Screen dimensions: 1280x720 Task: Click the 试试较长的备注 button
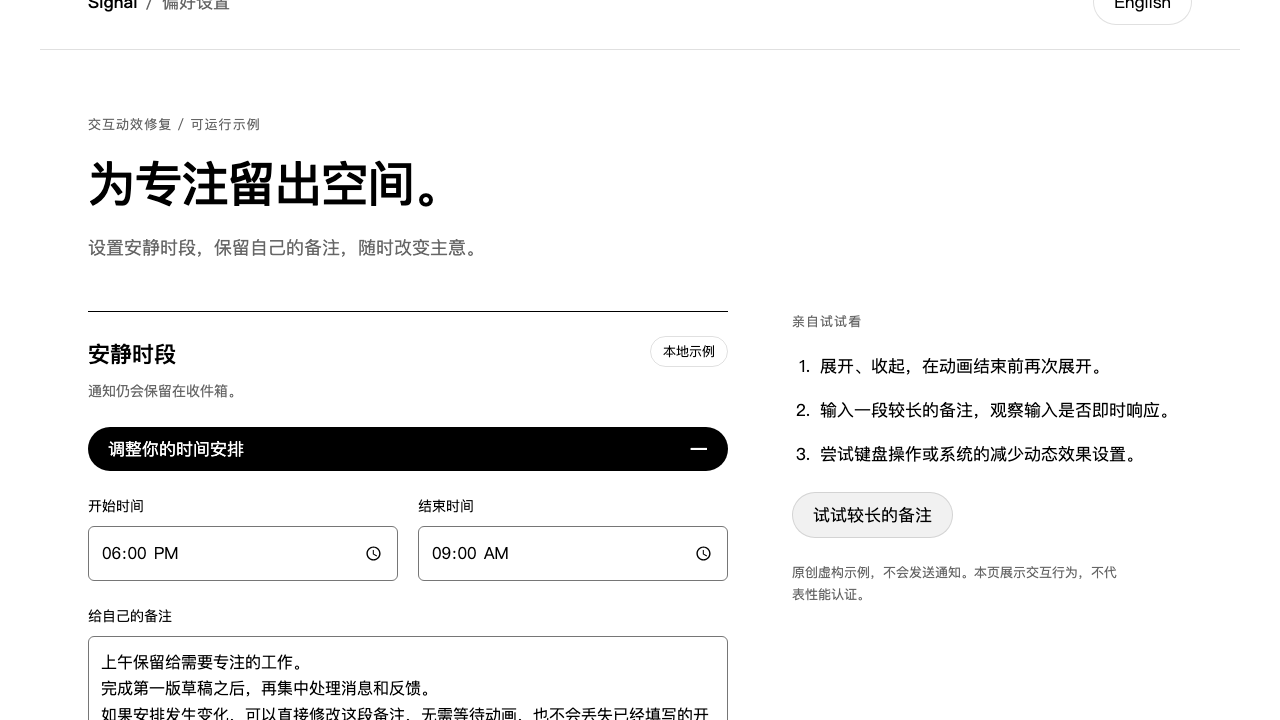click(872, 515)
